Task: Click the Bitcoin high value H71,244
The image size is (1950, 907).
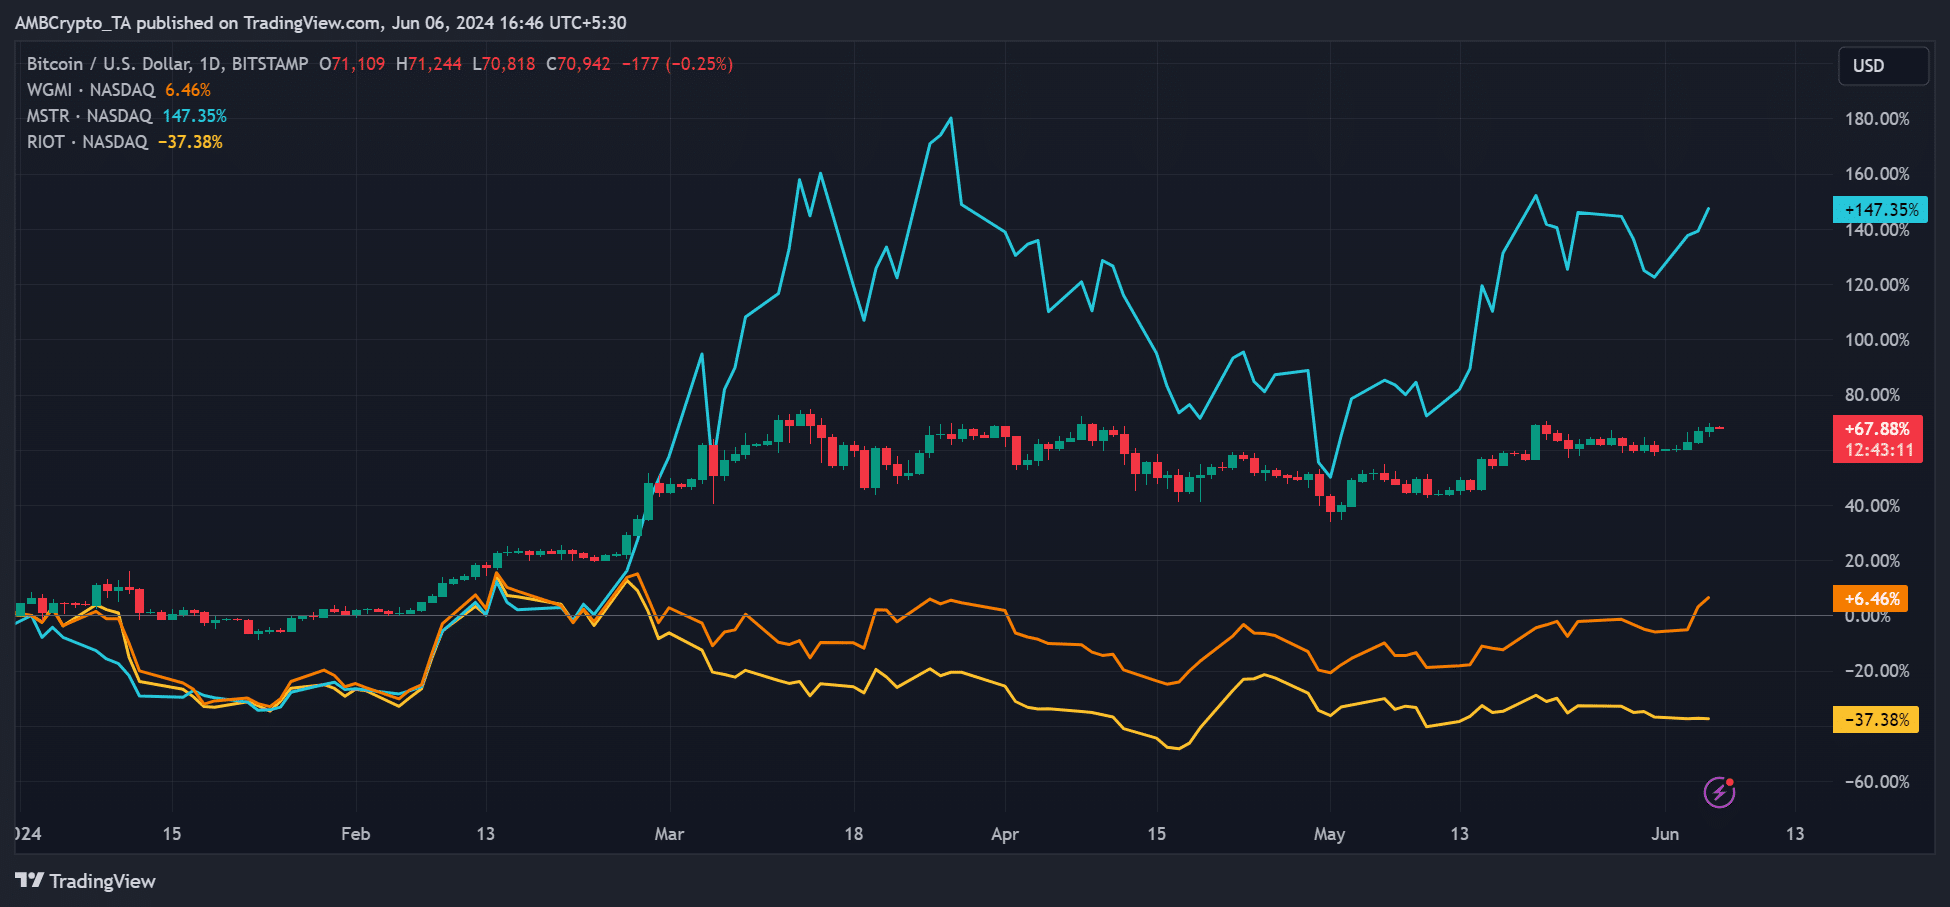Action: click(429, 64)
